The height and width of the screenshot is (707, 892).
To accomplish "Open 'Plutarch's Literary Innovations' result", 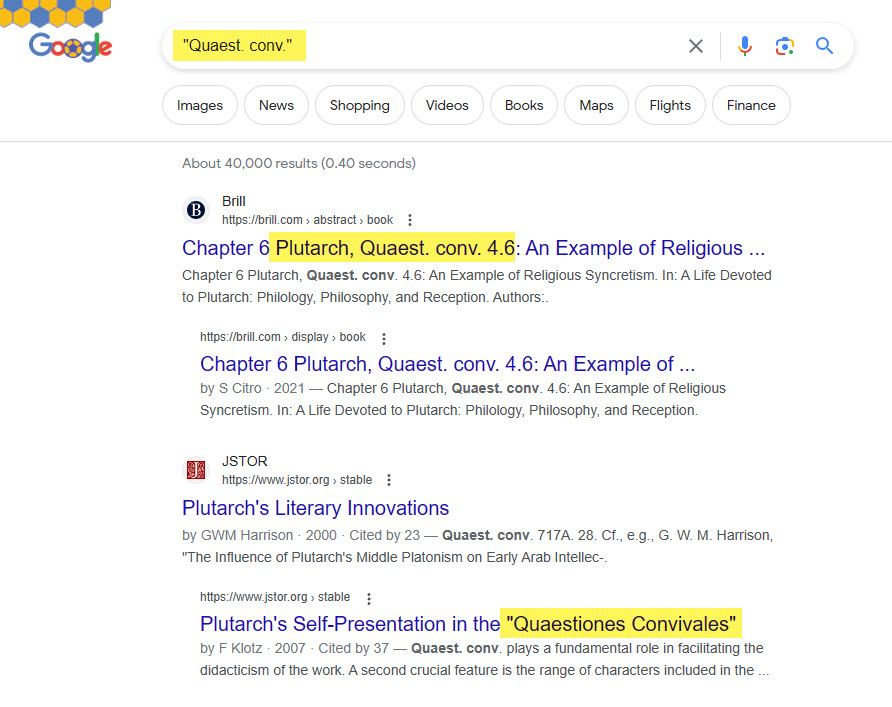I will tap(315, 508).
